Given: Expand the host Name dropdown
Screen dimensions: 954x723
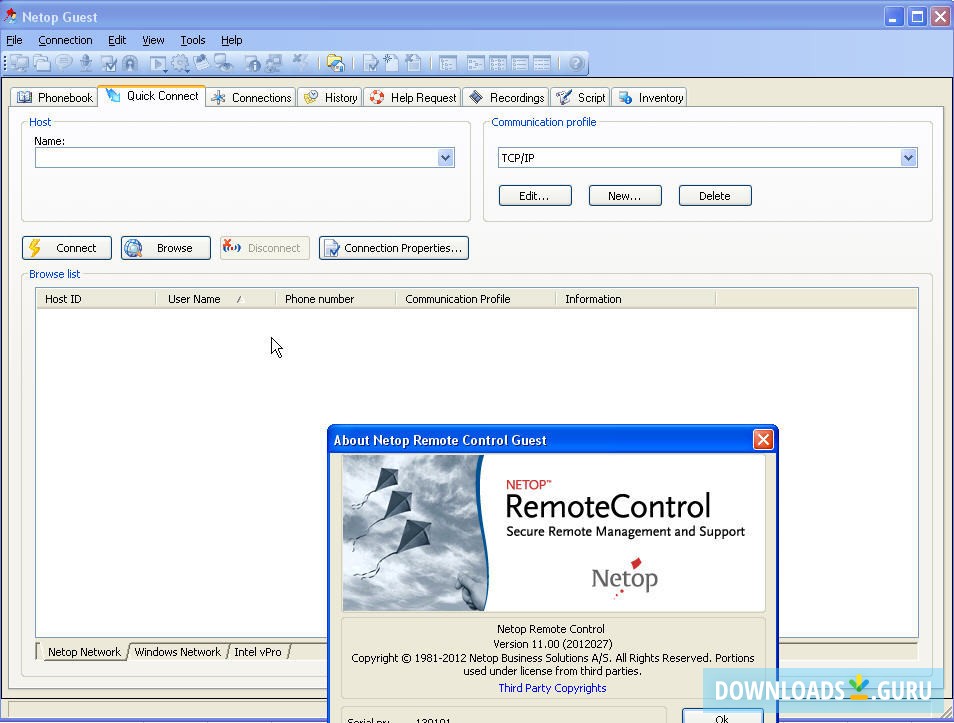Looking at the screenshot, I should 445,157.
